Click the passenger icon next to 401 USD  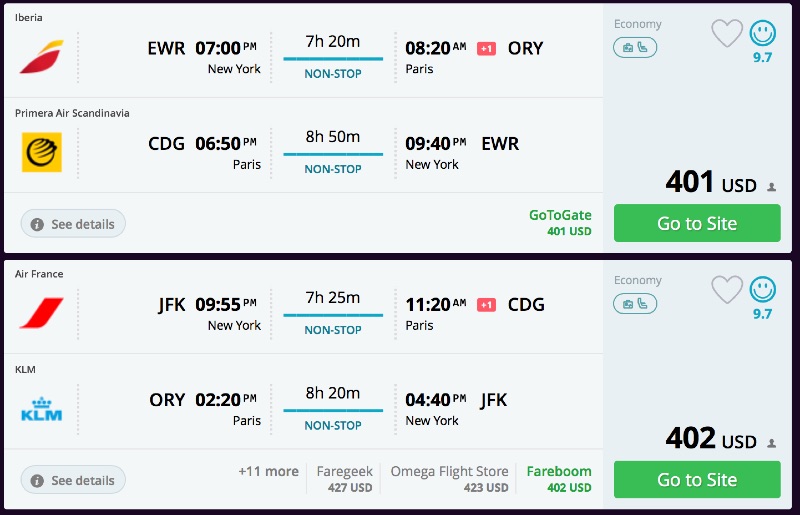coord(771,187)
